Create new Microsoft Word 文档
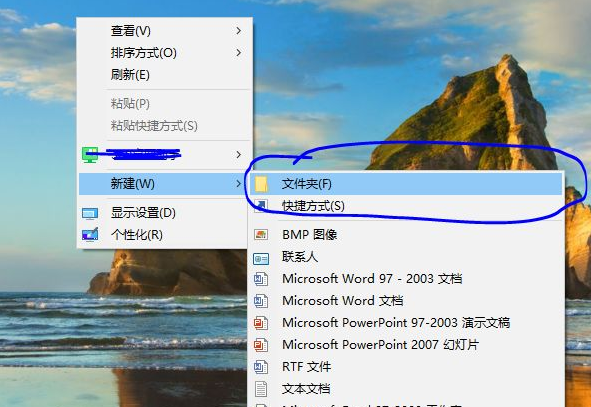 (406, 300)
